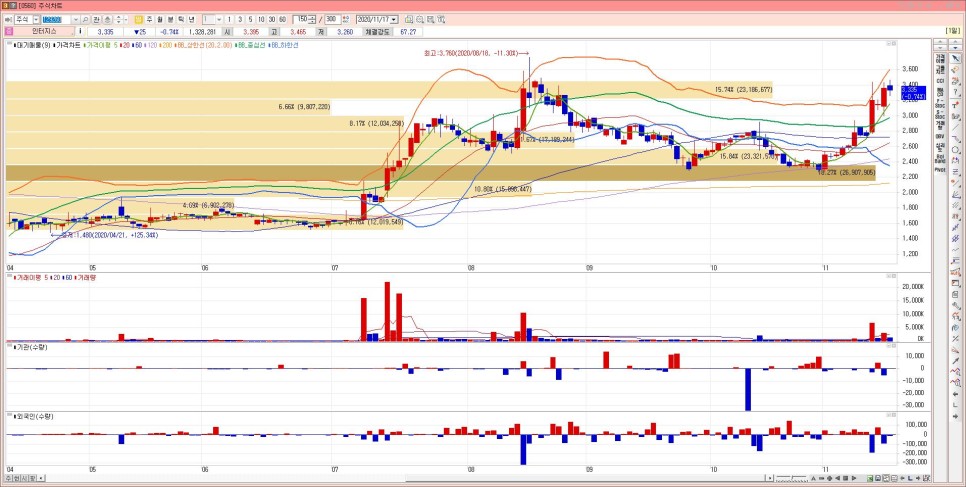Viewport: 966px width, 487px height.
Task: Open the Pivot indicator shortcut
Action: [940, 170]
